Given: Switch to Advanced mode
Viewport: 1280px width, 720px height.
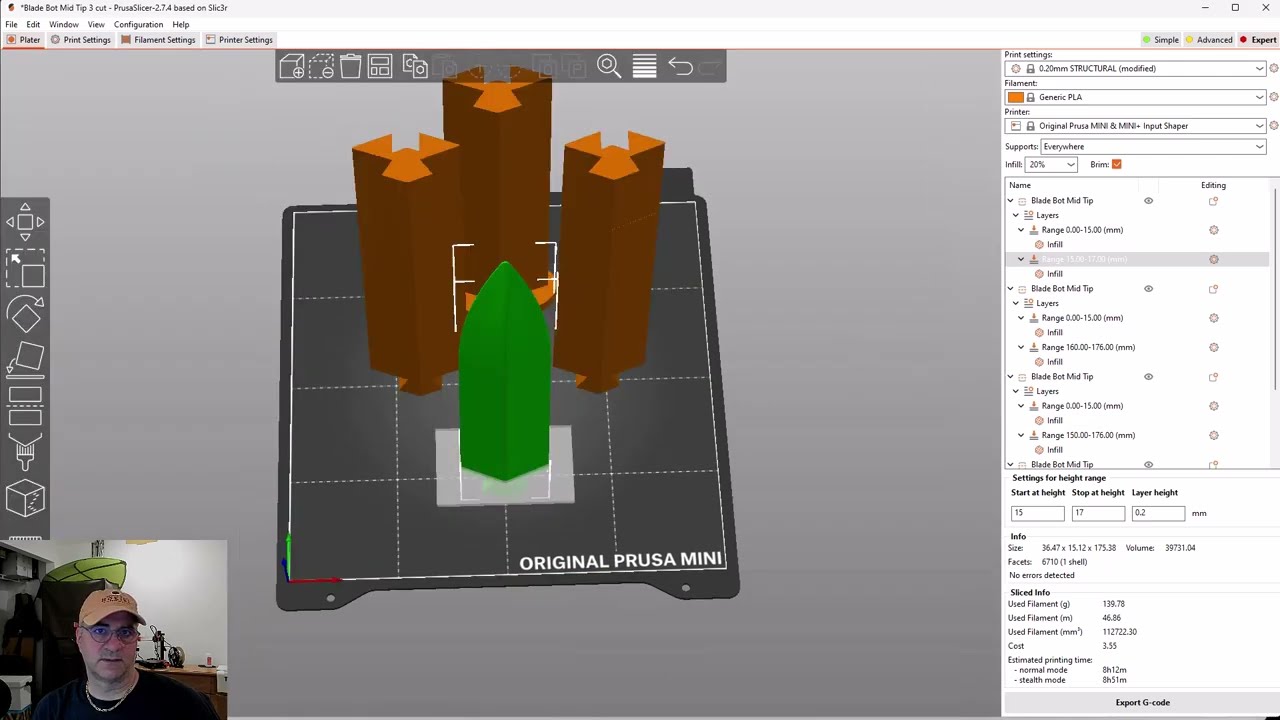Looking at the screenshot, I should click(x=1208, y=40).
